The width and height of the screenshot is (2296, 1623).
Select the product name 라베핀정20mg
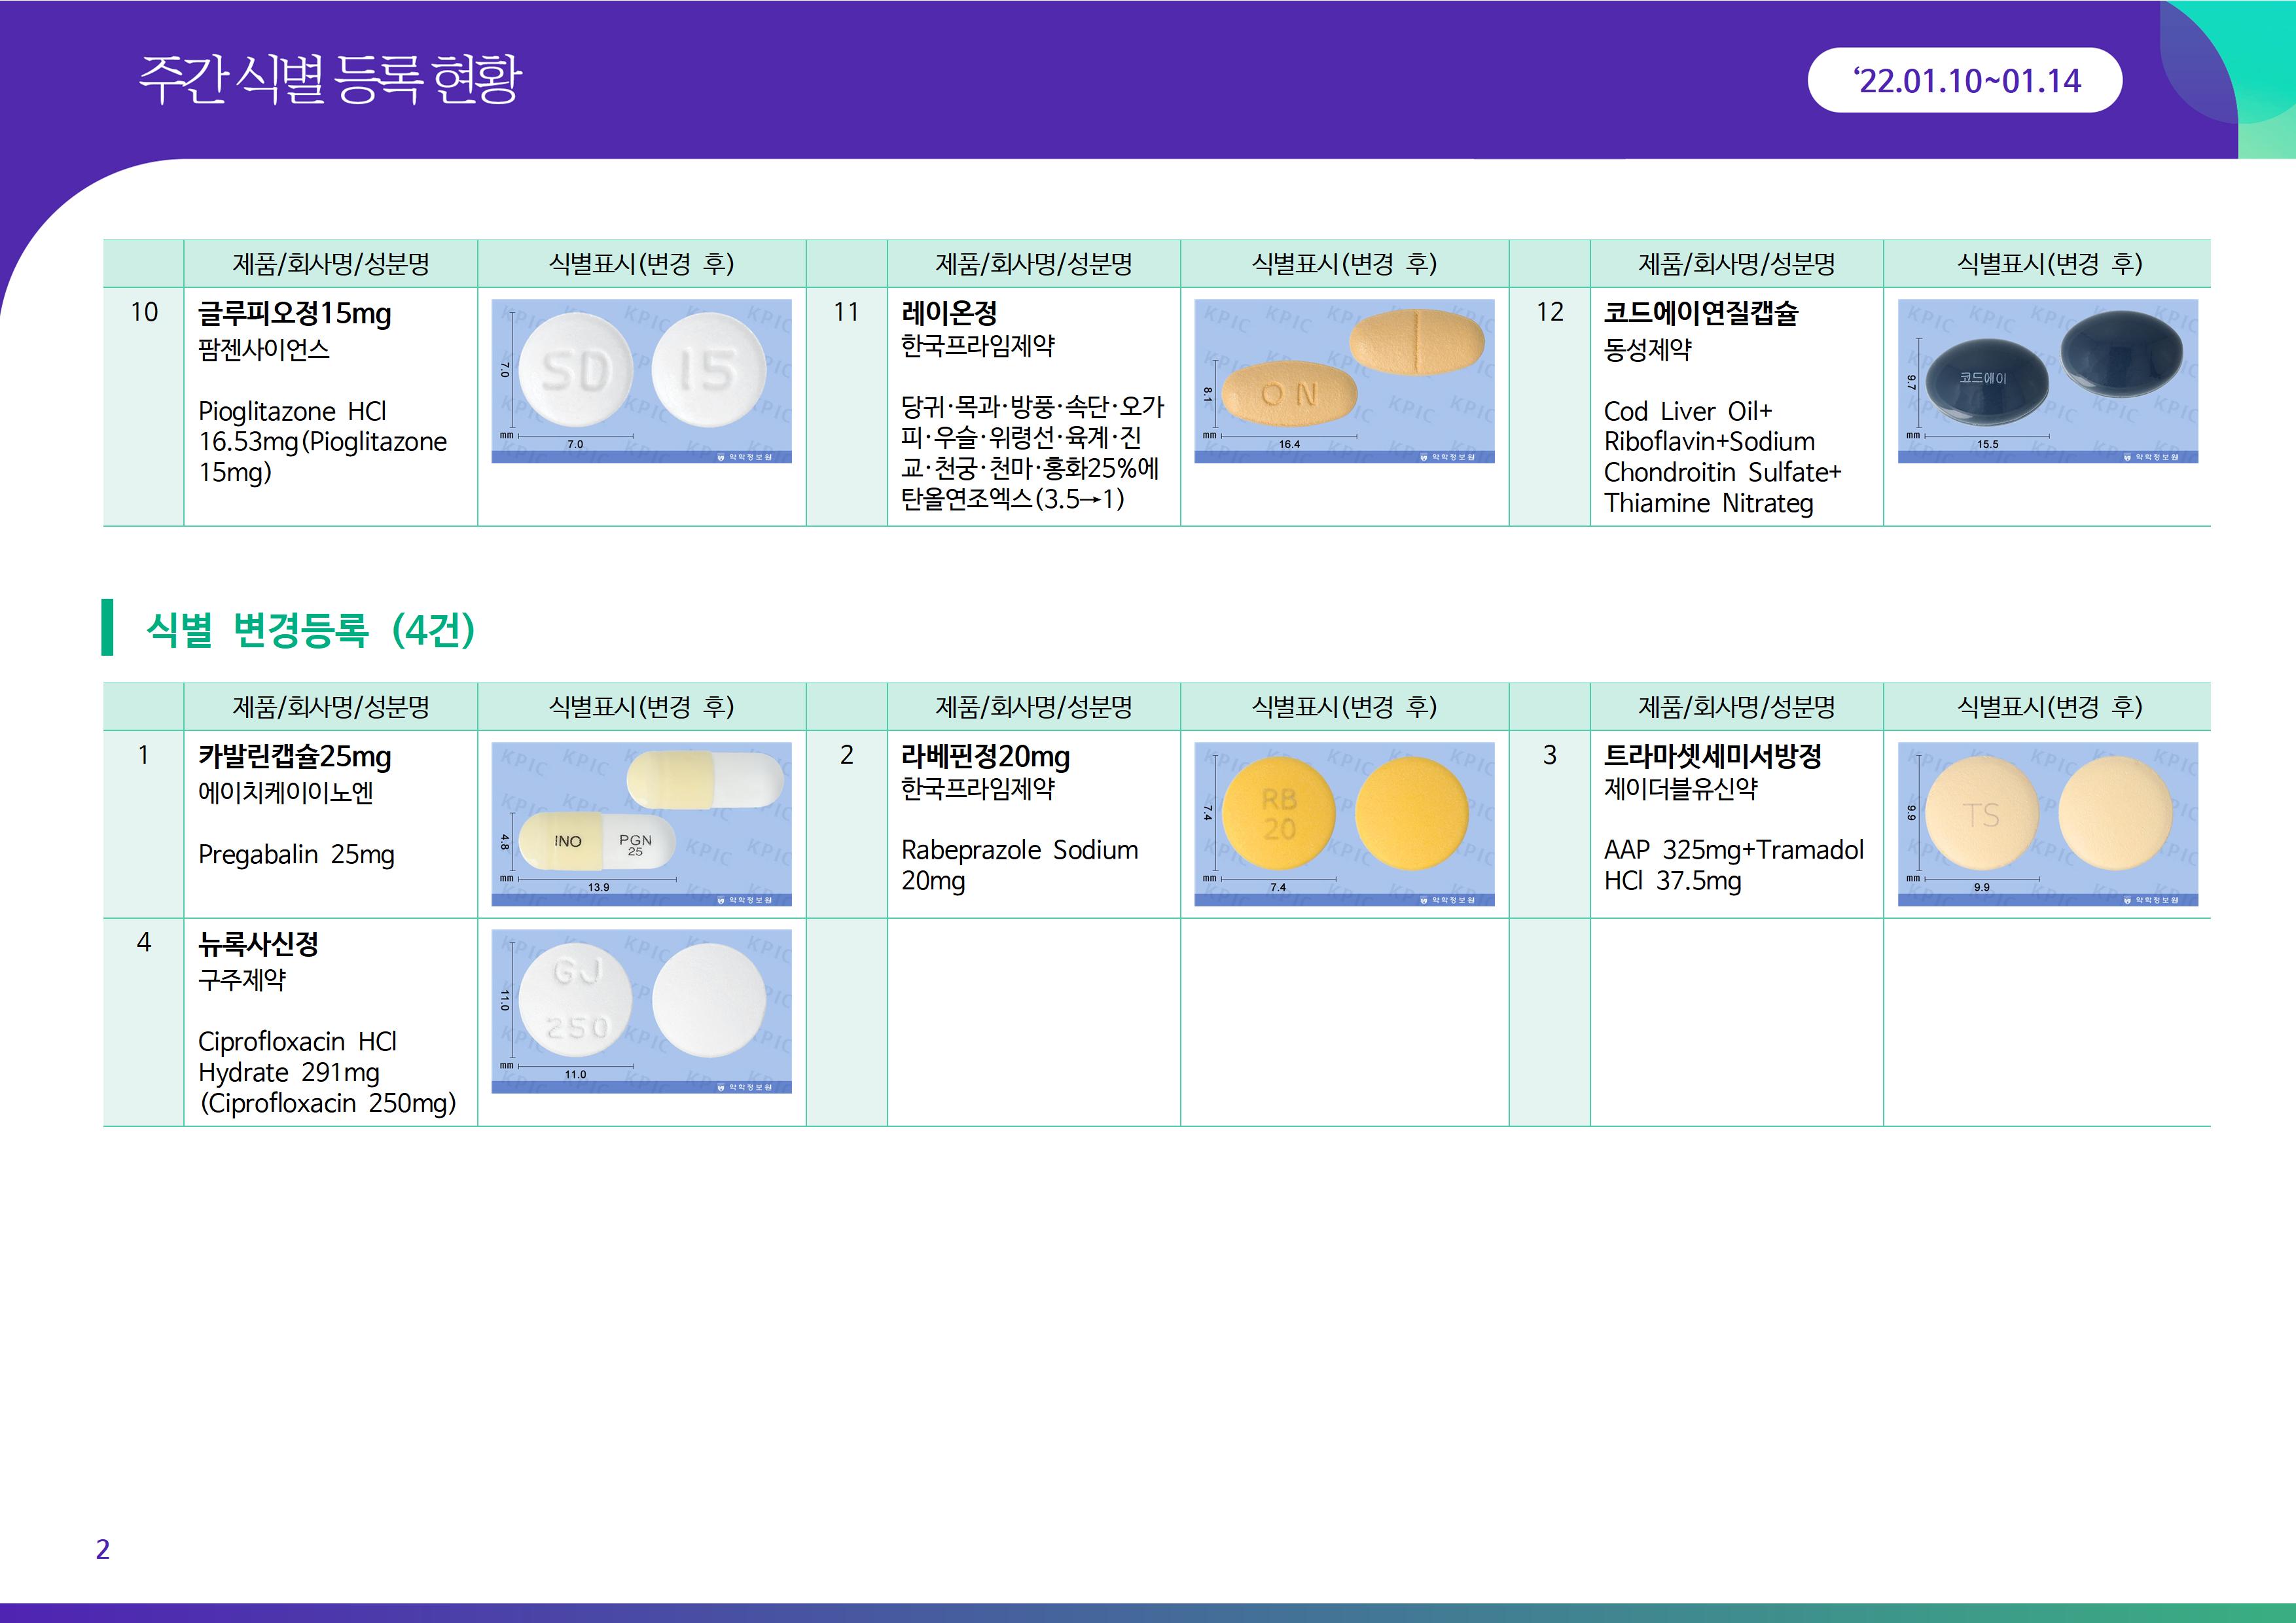click(x=985, y=757)
